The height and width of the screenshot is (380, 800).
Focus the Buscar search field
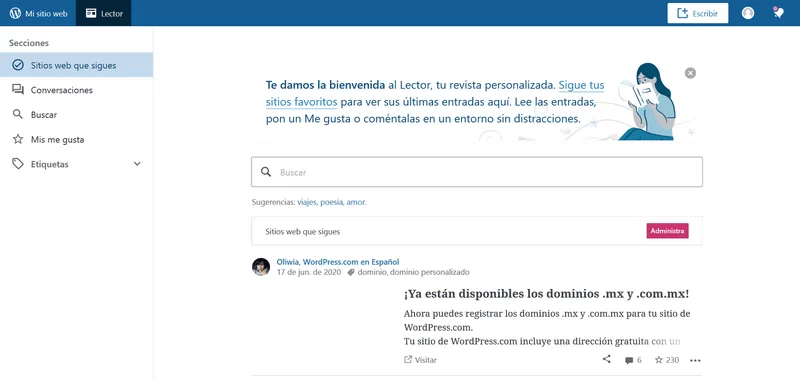pyautogui.click(x=477, y=172)
